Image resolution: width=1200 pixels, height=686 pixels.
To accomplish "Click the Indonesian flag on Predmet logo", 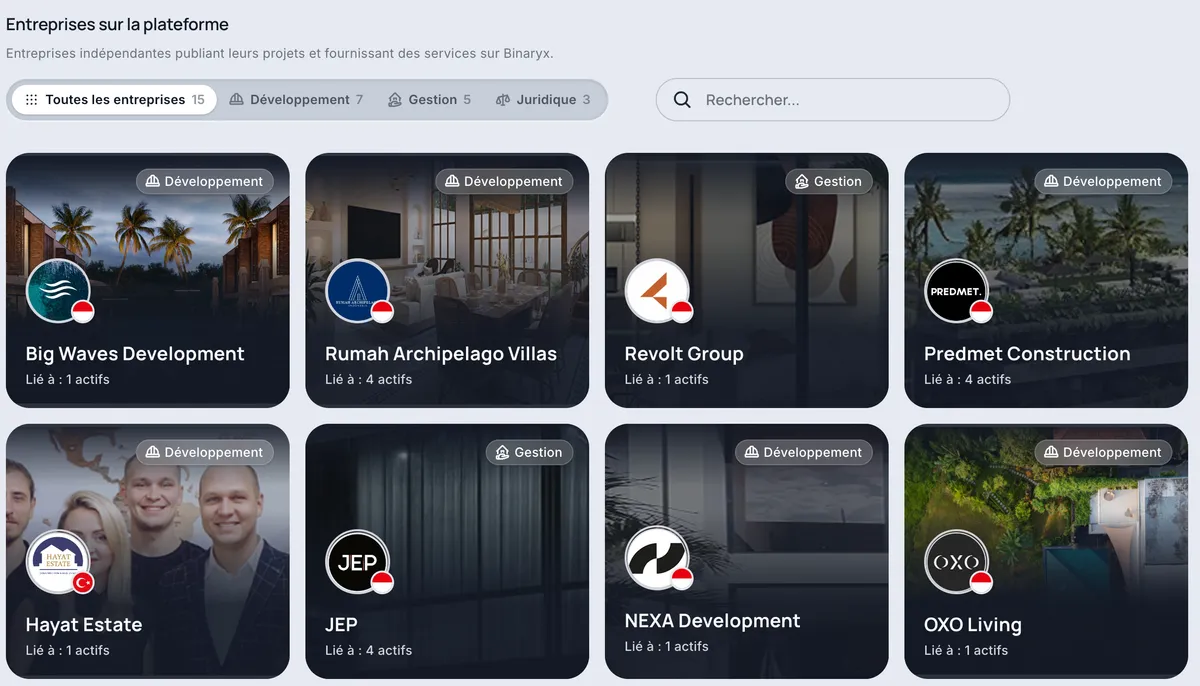I will point(982,311).
